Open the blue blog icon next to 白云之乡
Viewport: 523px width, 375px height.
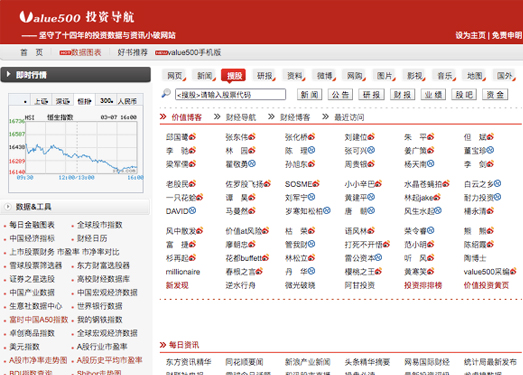497,184
